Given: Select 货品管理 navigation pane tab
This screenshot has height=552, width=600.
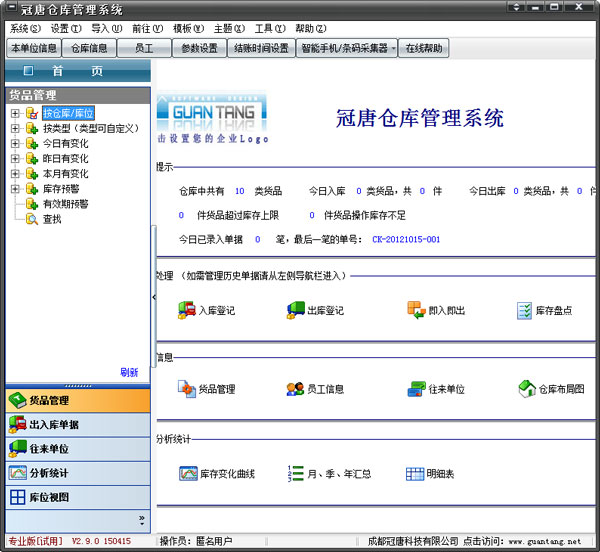Looking at the screenshot, I should pyautogui.click(x=78, y=401).
